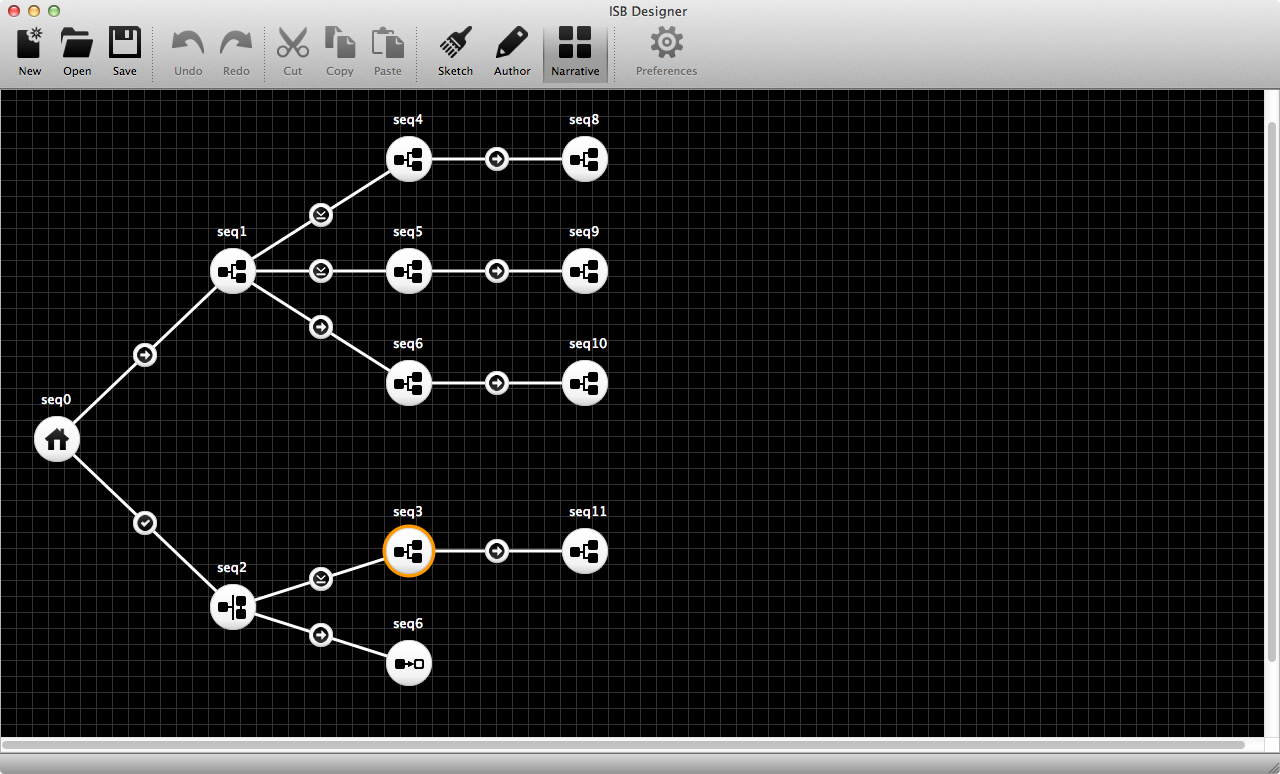Click transition marker between seq1 and seq4
The height and width of the screenshot is (774, 1280).
(320, 215)
